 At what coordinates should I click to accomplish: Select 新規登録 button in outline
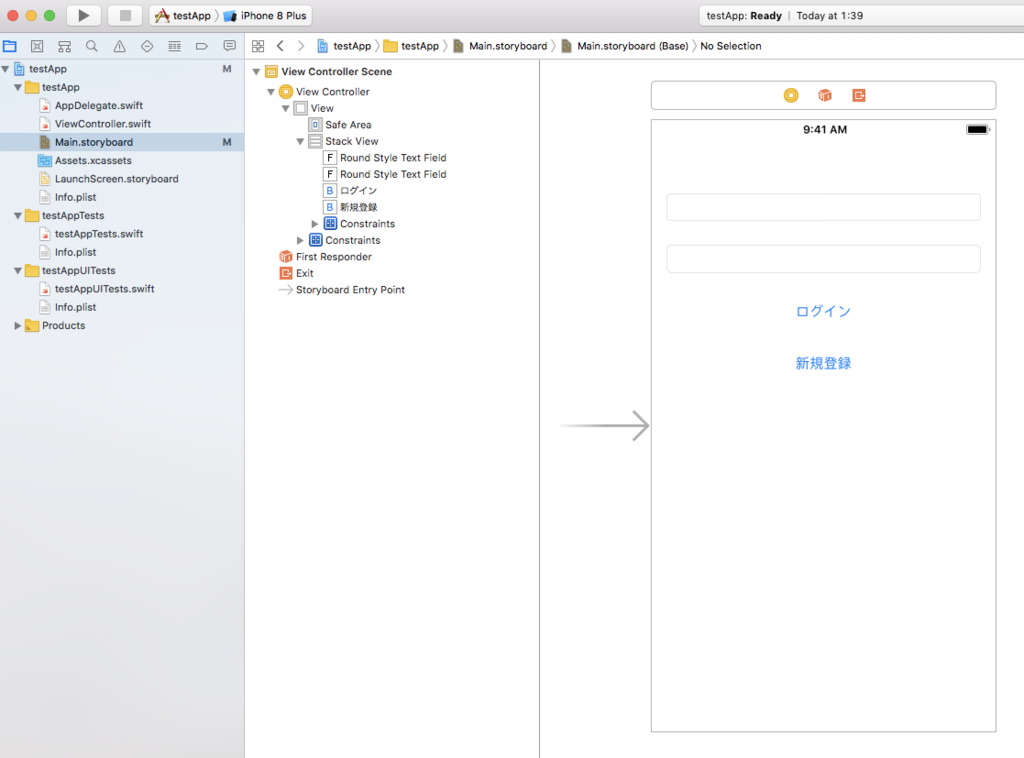click(x=359, y=207)
